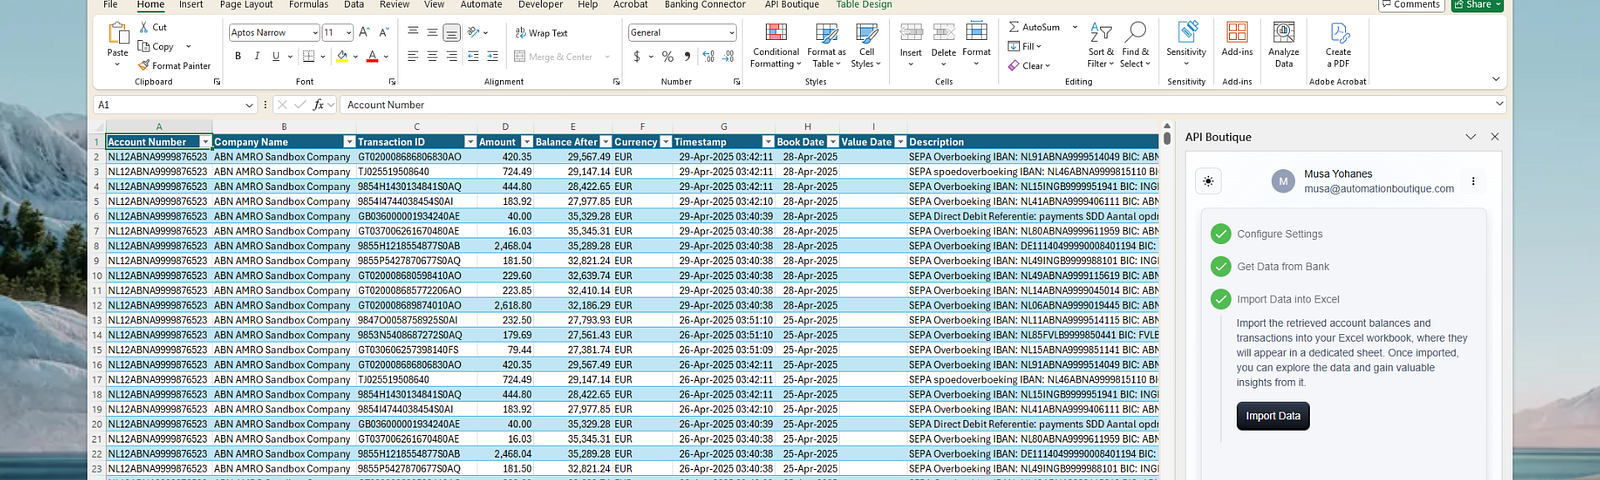1600x480 pixels.
Task: Open the font name dropdown Aptos Narrow
Action: [314, 33]
